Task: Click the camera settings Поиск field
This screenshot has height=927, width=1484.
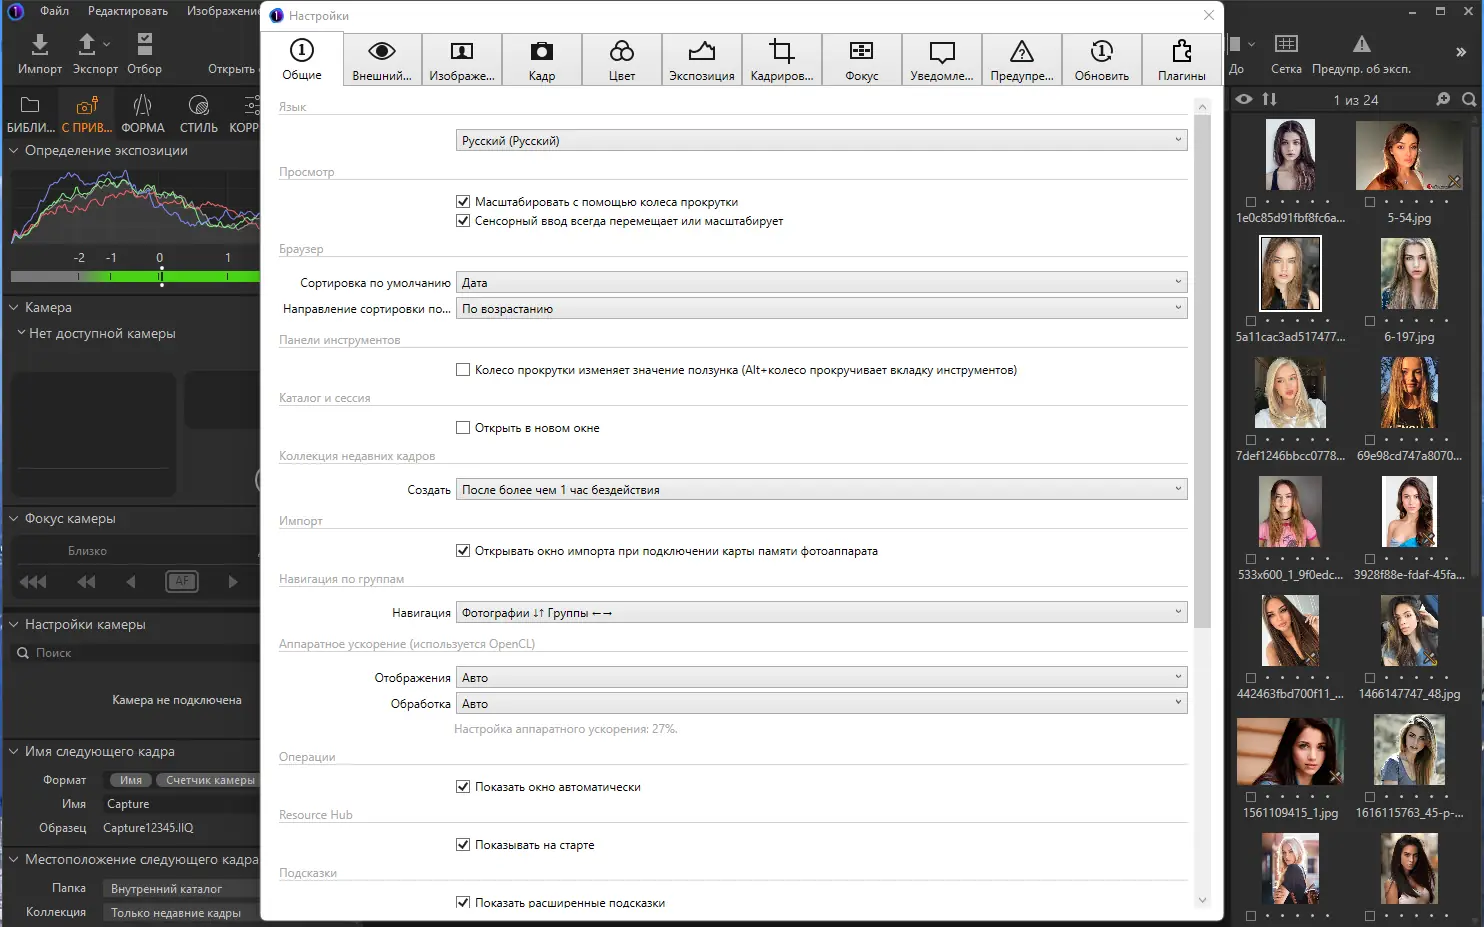Action: click(135, 653)
